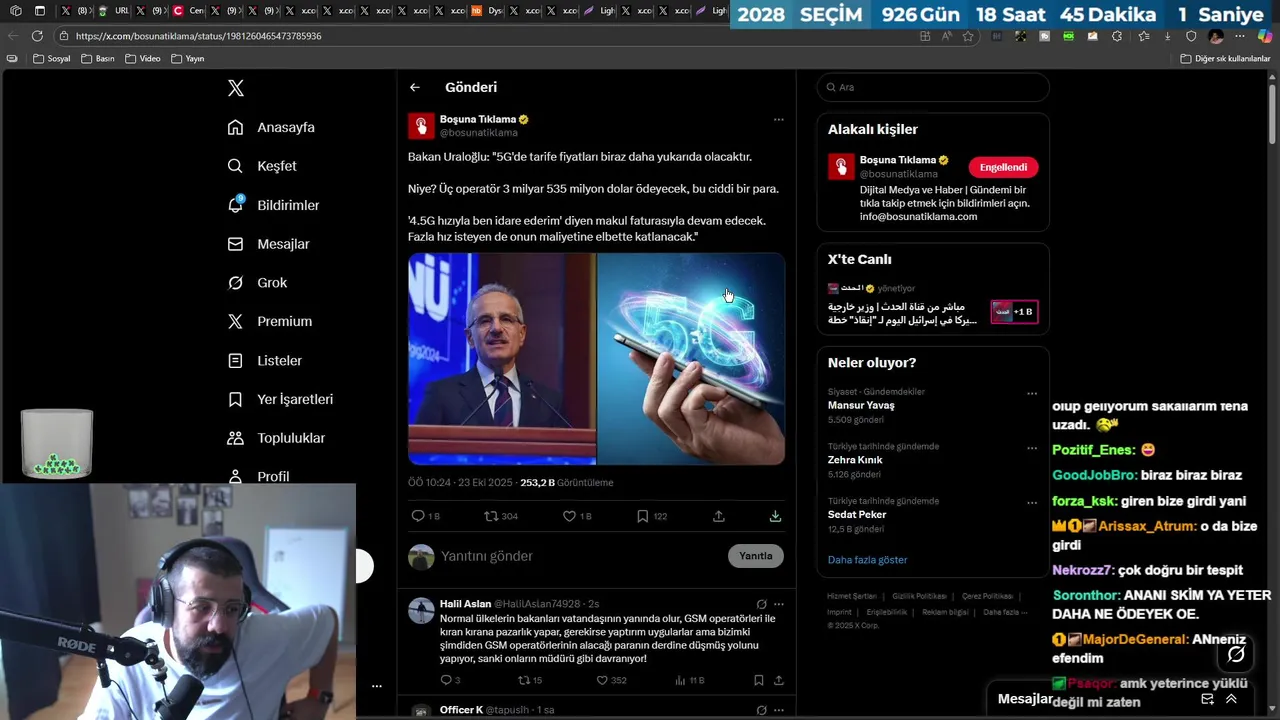Click the Grok floating button
The image size is (1280, 720).
[1236, 654]
